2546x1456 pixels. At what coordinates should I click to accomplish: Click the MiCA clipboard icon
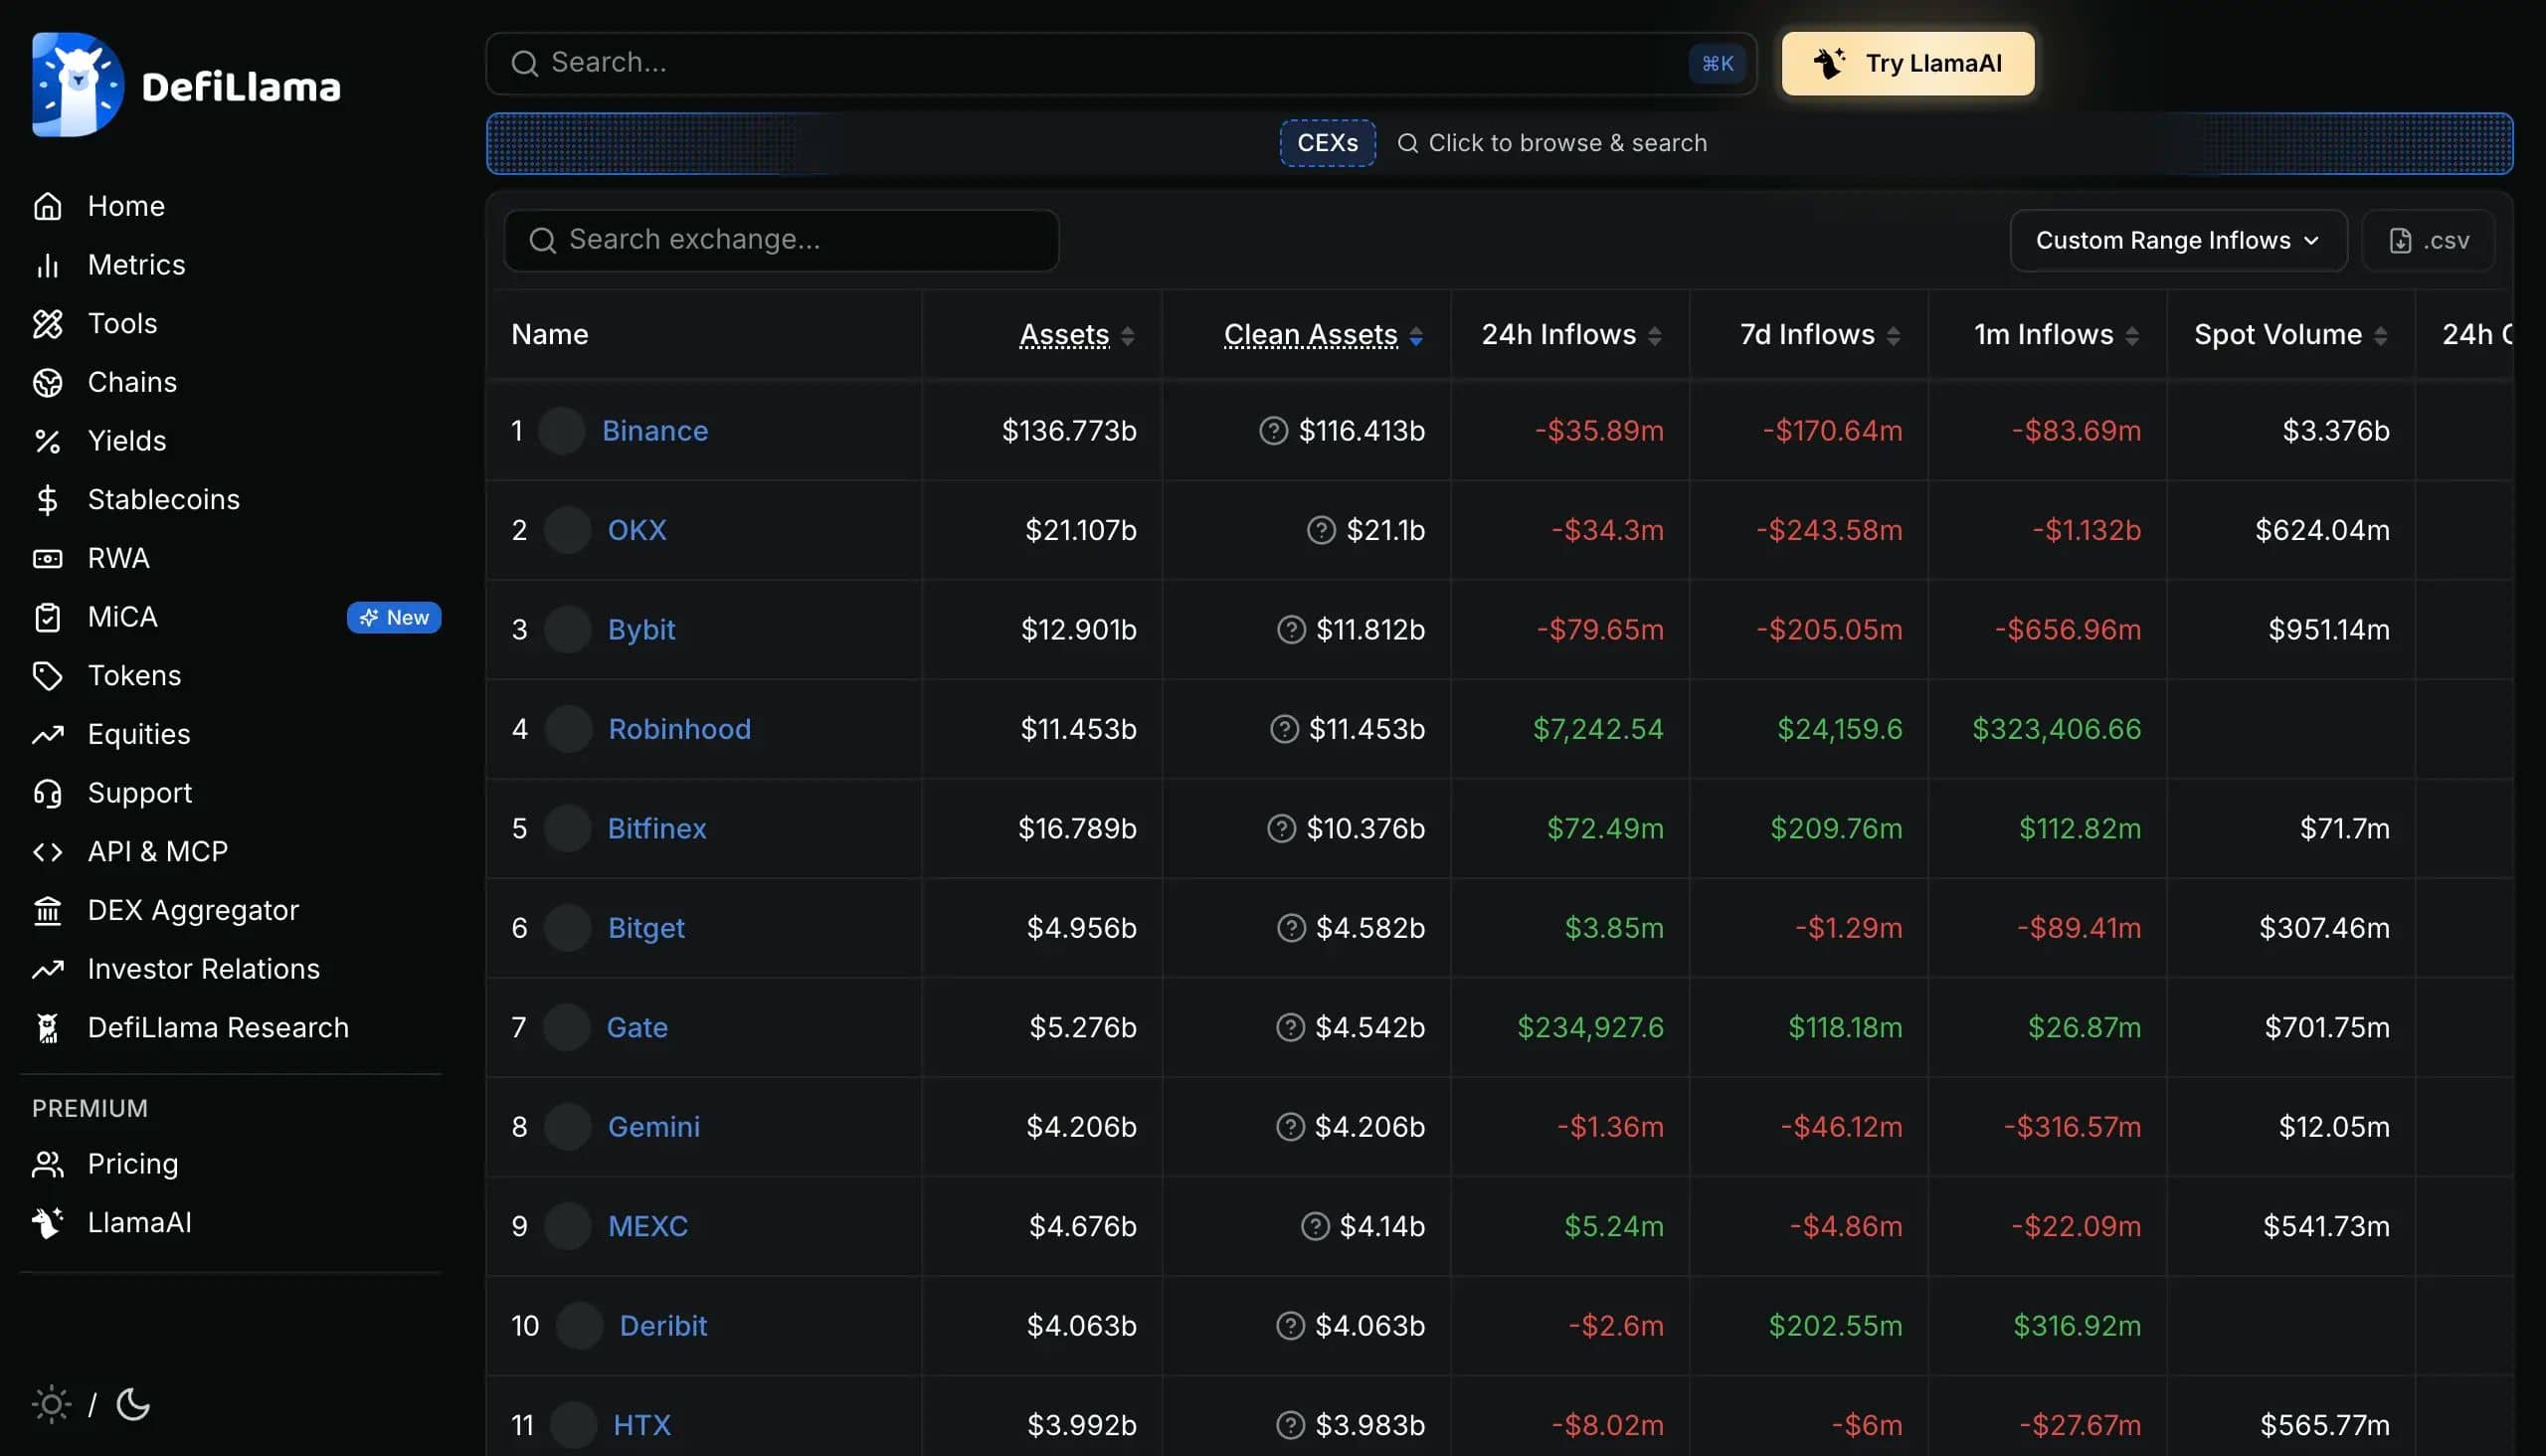47,617
